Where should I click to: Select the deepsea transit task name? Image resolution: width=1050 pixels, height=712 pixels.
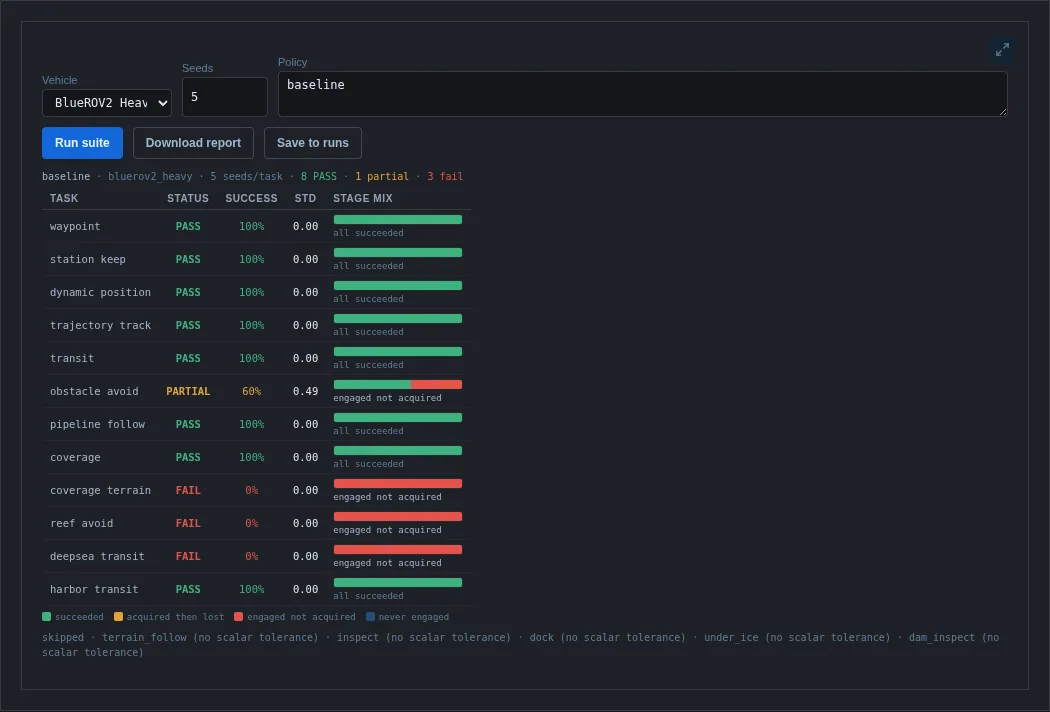tap(97, 556)
